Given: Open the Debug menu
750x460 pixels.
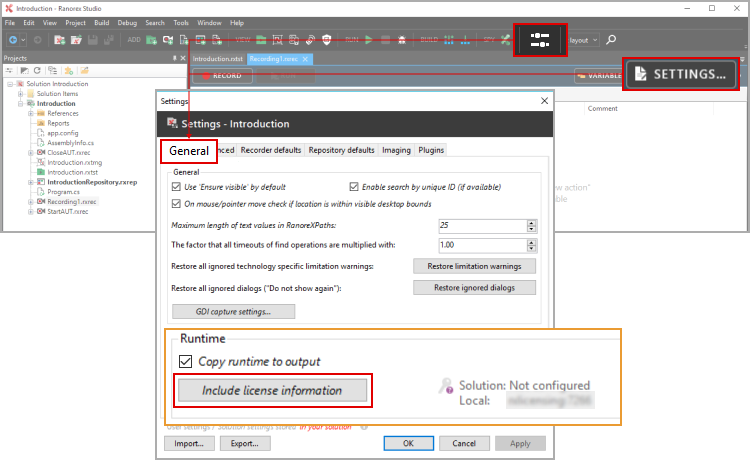Looking at the screenshot, I should 127,23.
